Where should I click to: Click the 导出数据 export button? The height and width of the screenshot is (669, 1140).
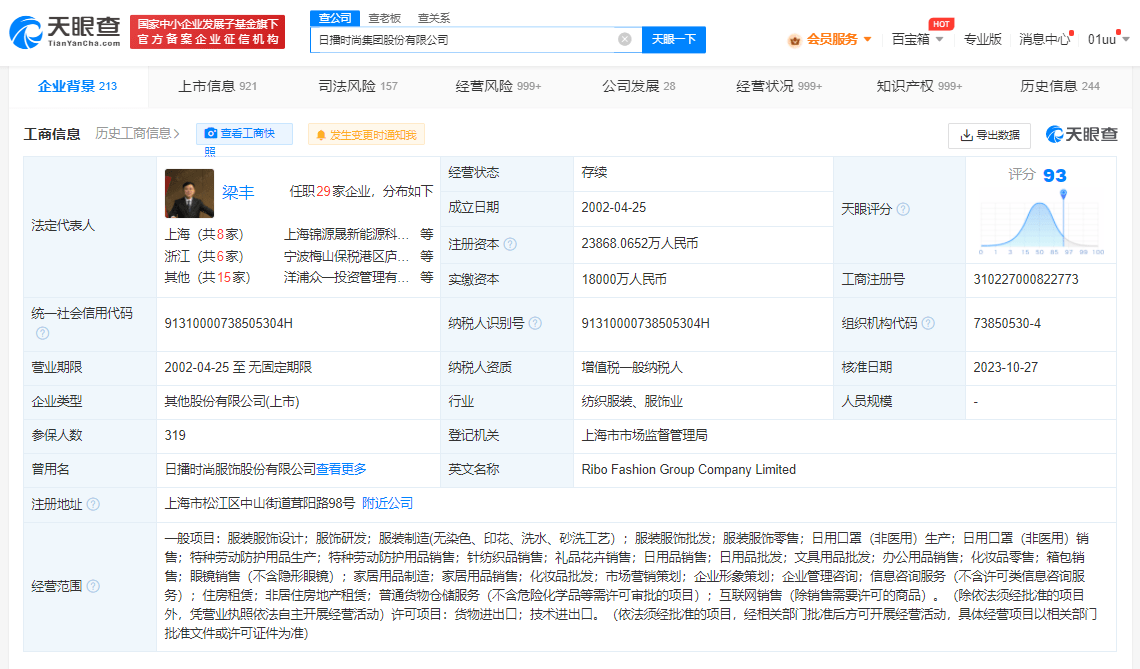(x=989, y=134)
